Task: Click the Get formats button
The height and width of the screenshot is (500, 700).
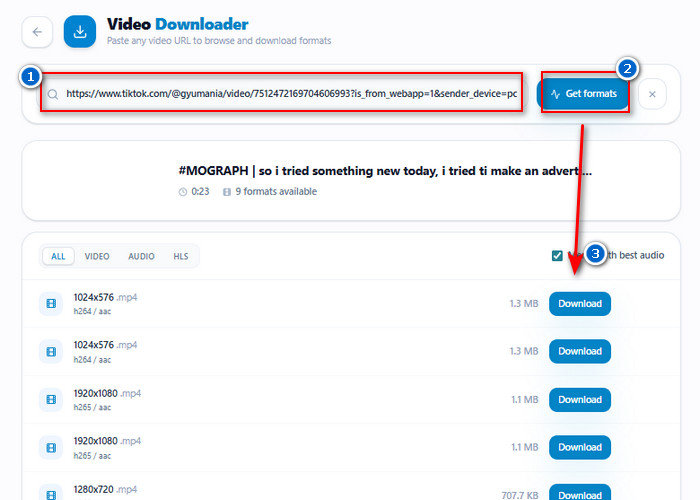Action: click(x=584, y=94)
